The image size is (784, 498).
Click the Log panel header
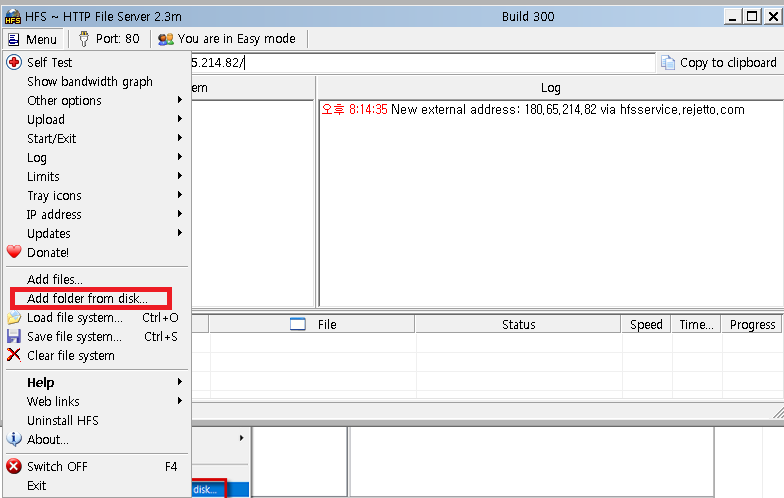click(550, 88)
